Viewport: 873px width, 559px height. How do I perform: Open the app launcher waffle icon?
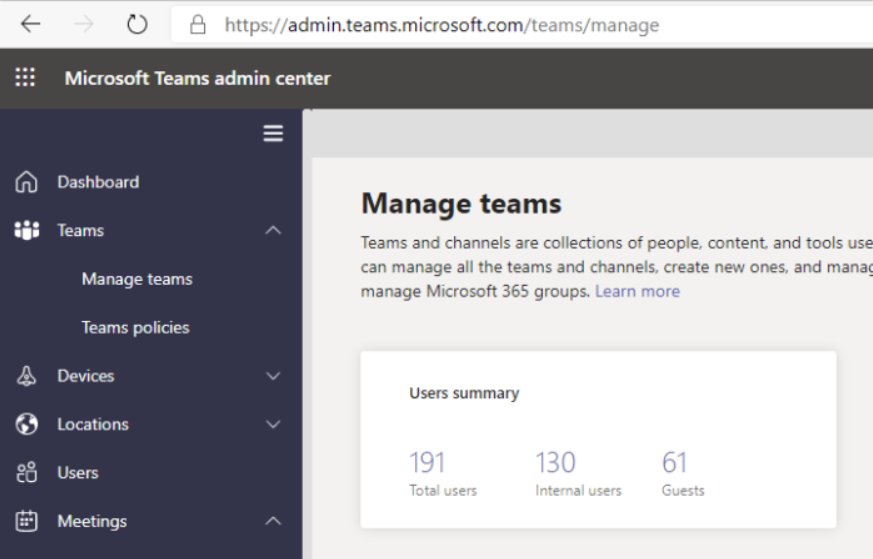26,78
